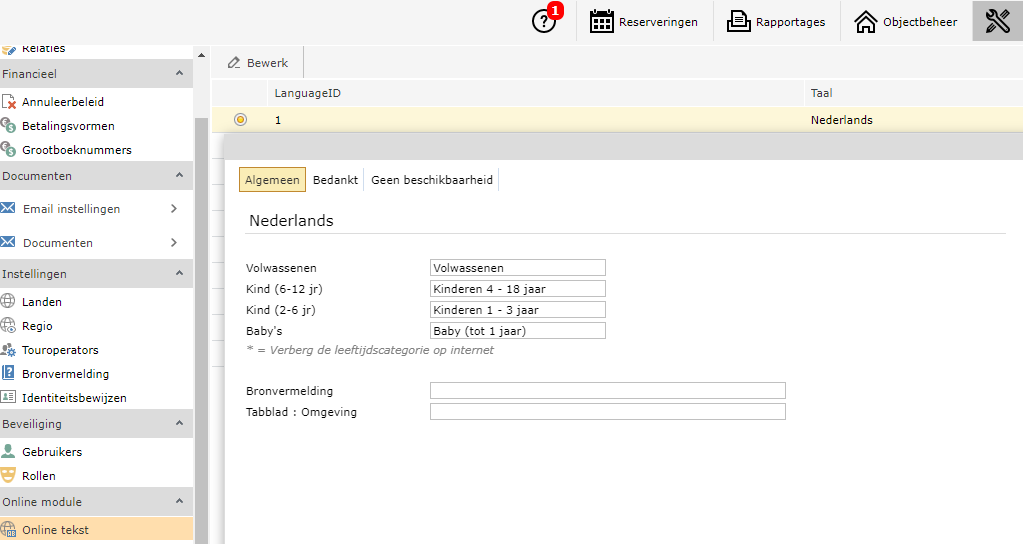Click the Betalingsvormen coin icon
This screenshot has height=544, width=1023.
[x=8, y=125]
